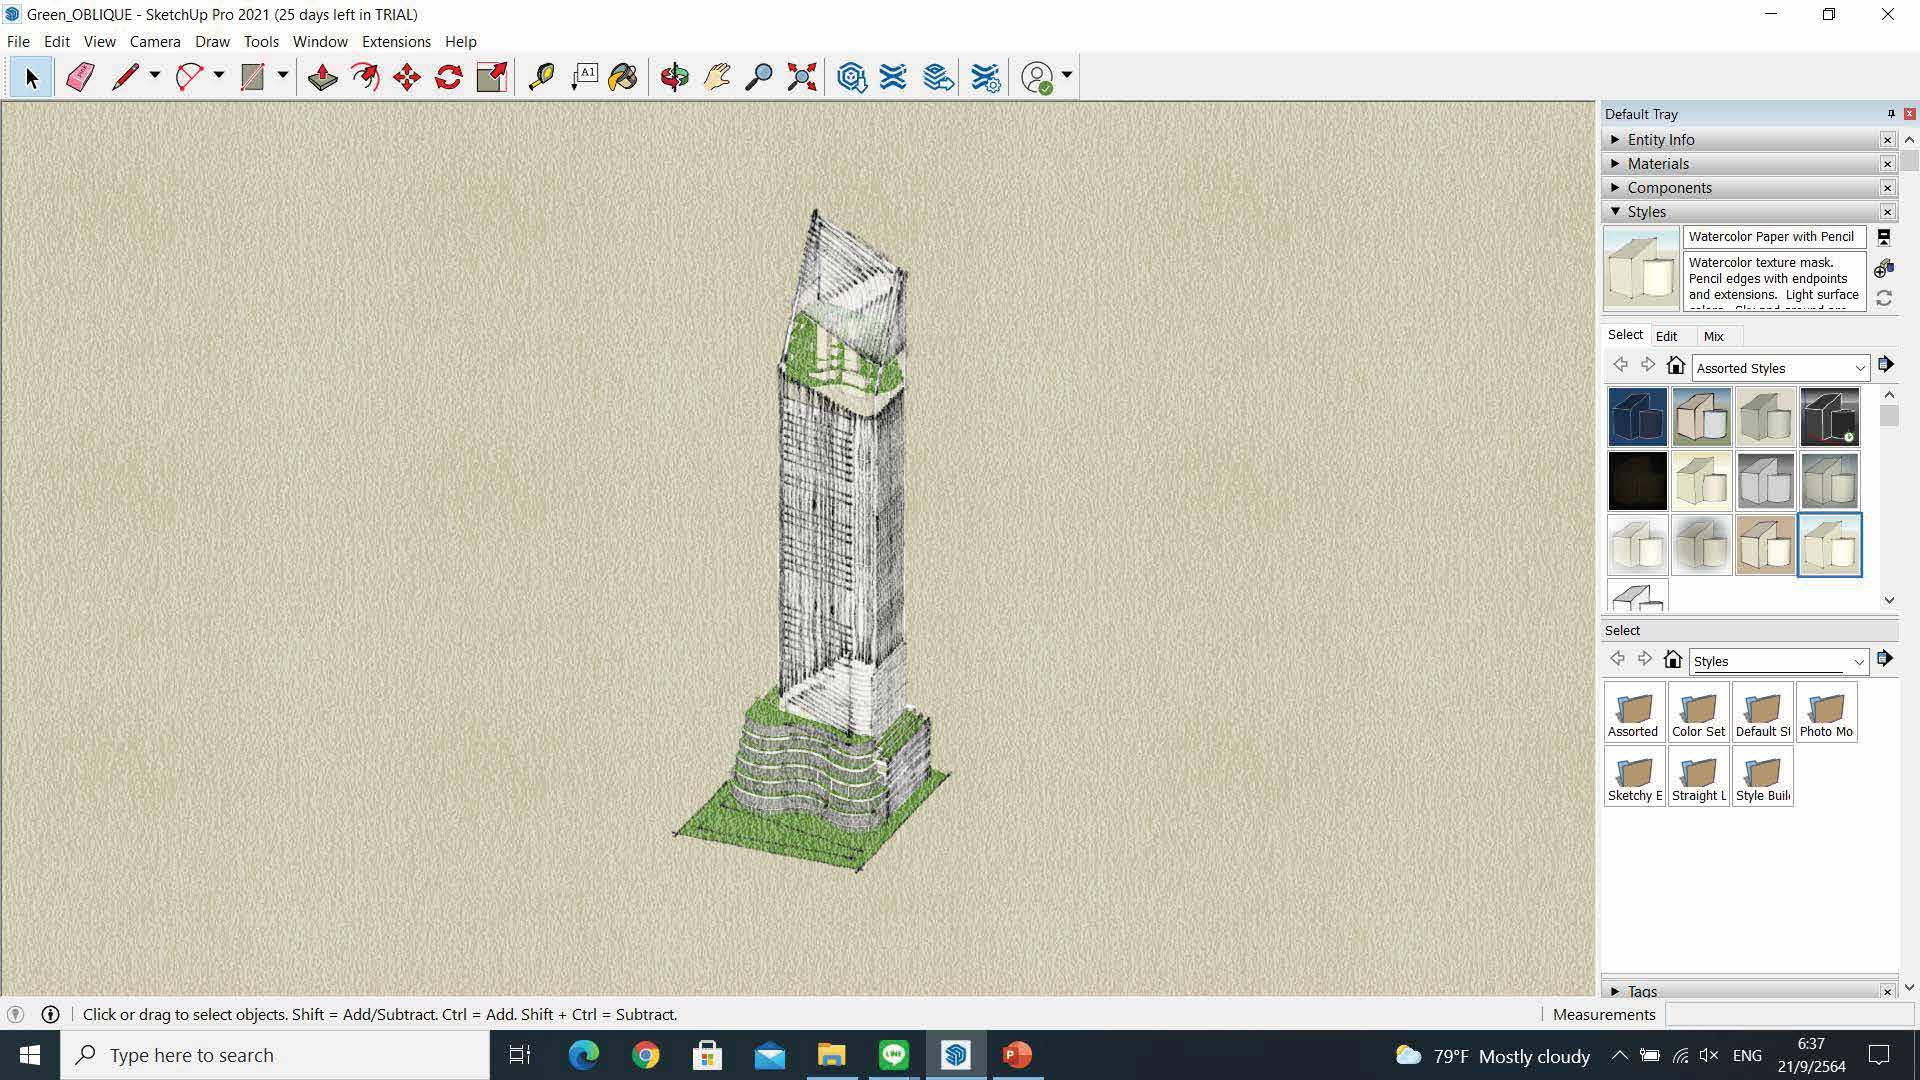Select the Rotate tool
The image size is (1920, 1080).
click(448, 77)
